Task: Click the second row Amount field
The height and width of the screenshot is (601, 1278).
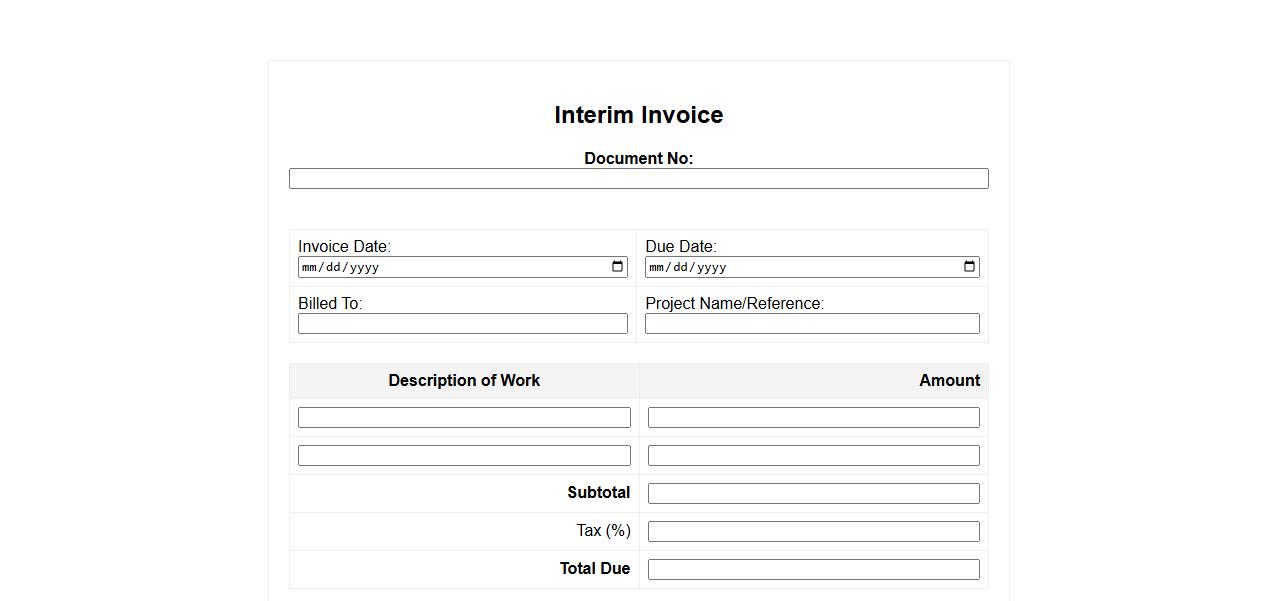Action: point(813,456)
